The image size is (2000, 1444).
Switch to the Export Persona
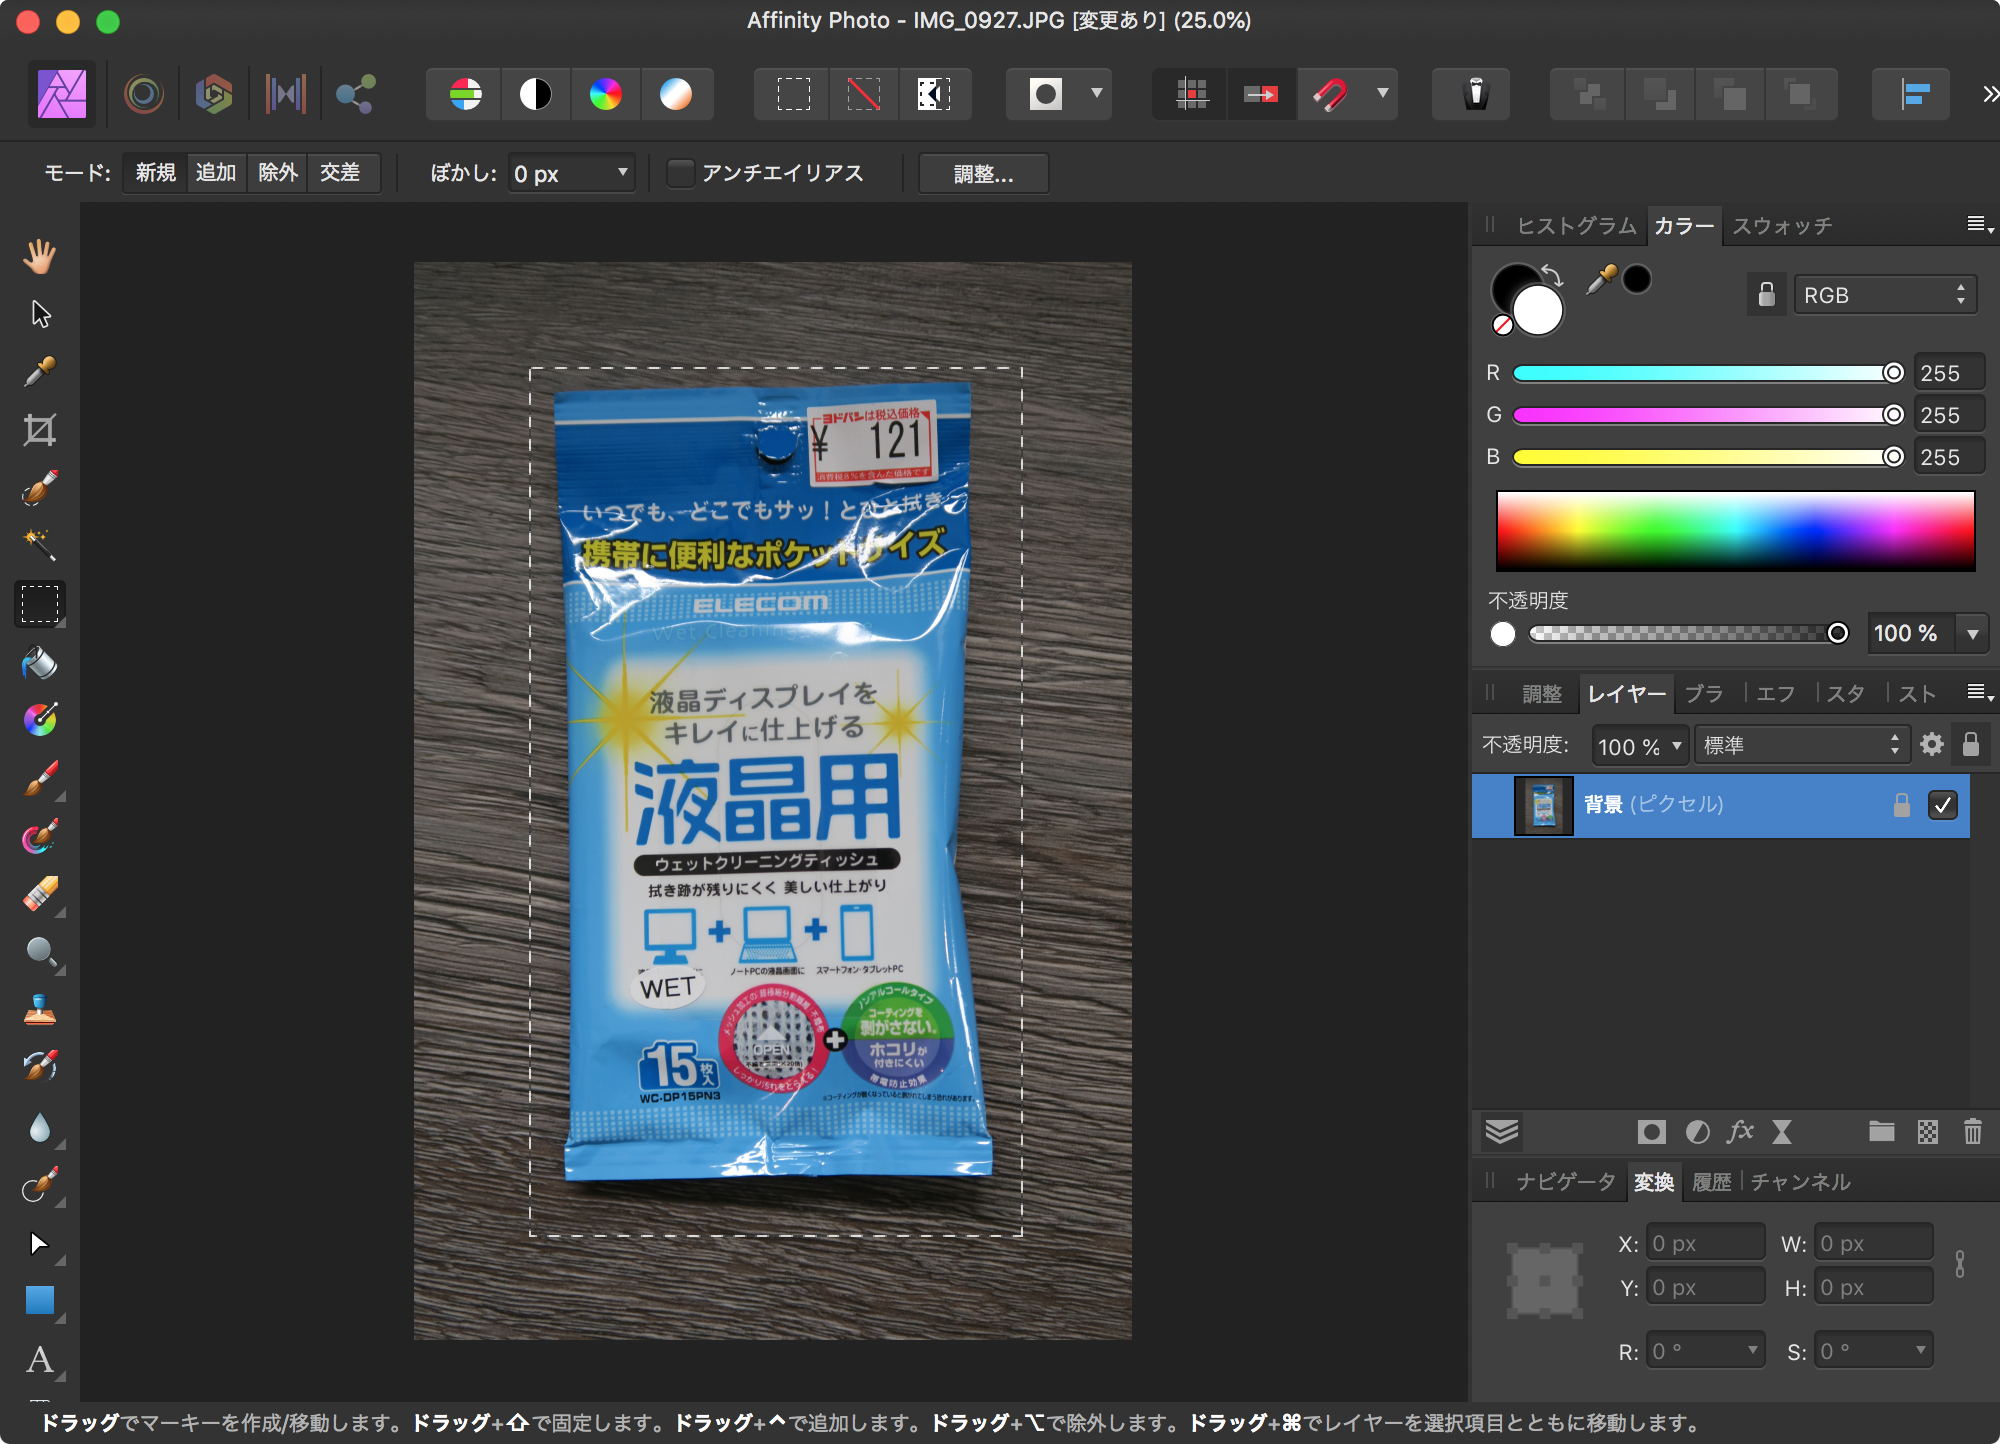355,94
